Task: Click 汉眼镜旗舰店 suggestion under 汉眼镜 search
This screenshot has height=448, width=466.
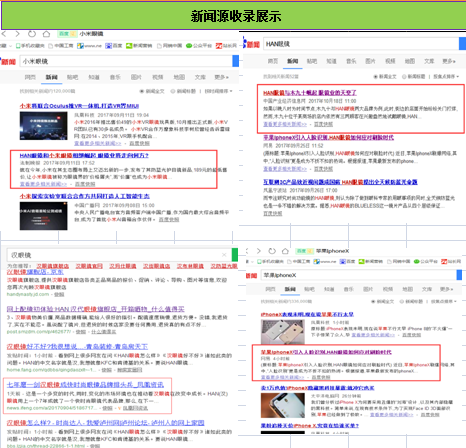Action: tap(52, 266)
